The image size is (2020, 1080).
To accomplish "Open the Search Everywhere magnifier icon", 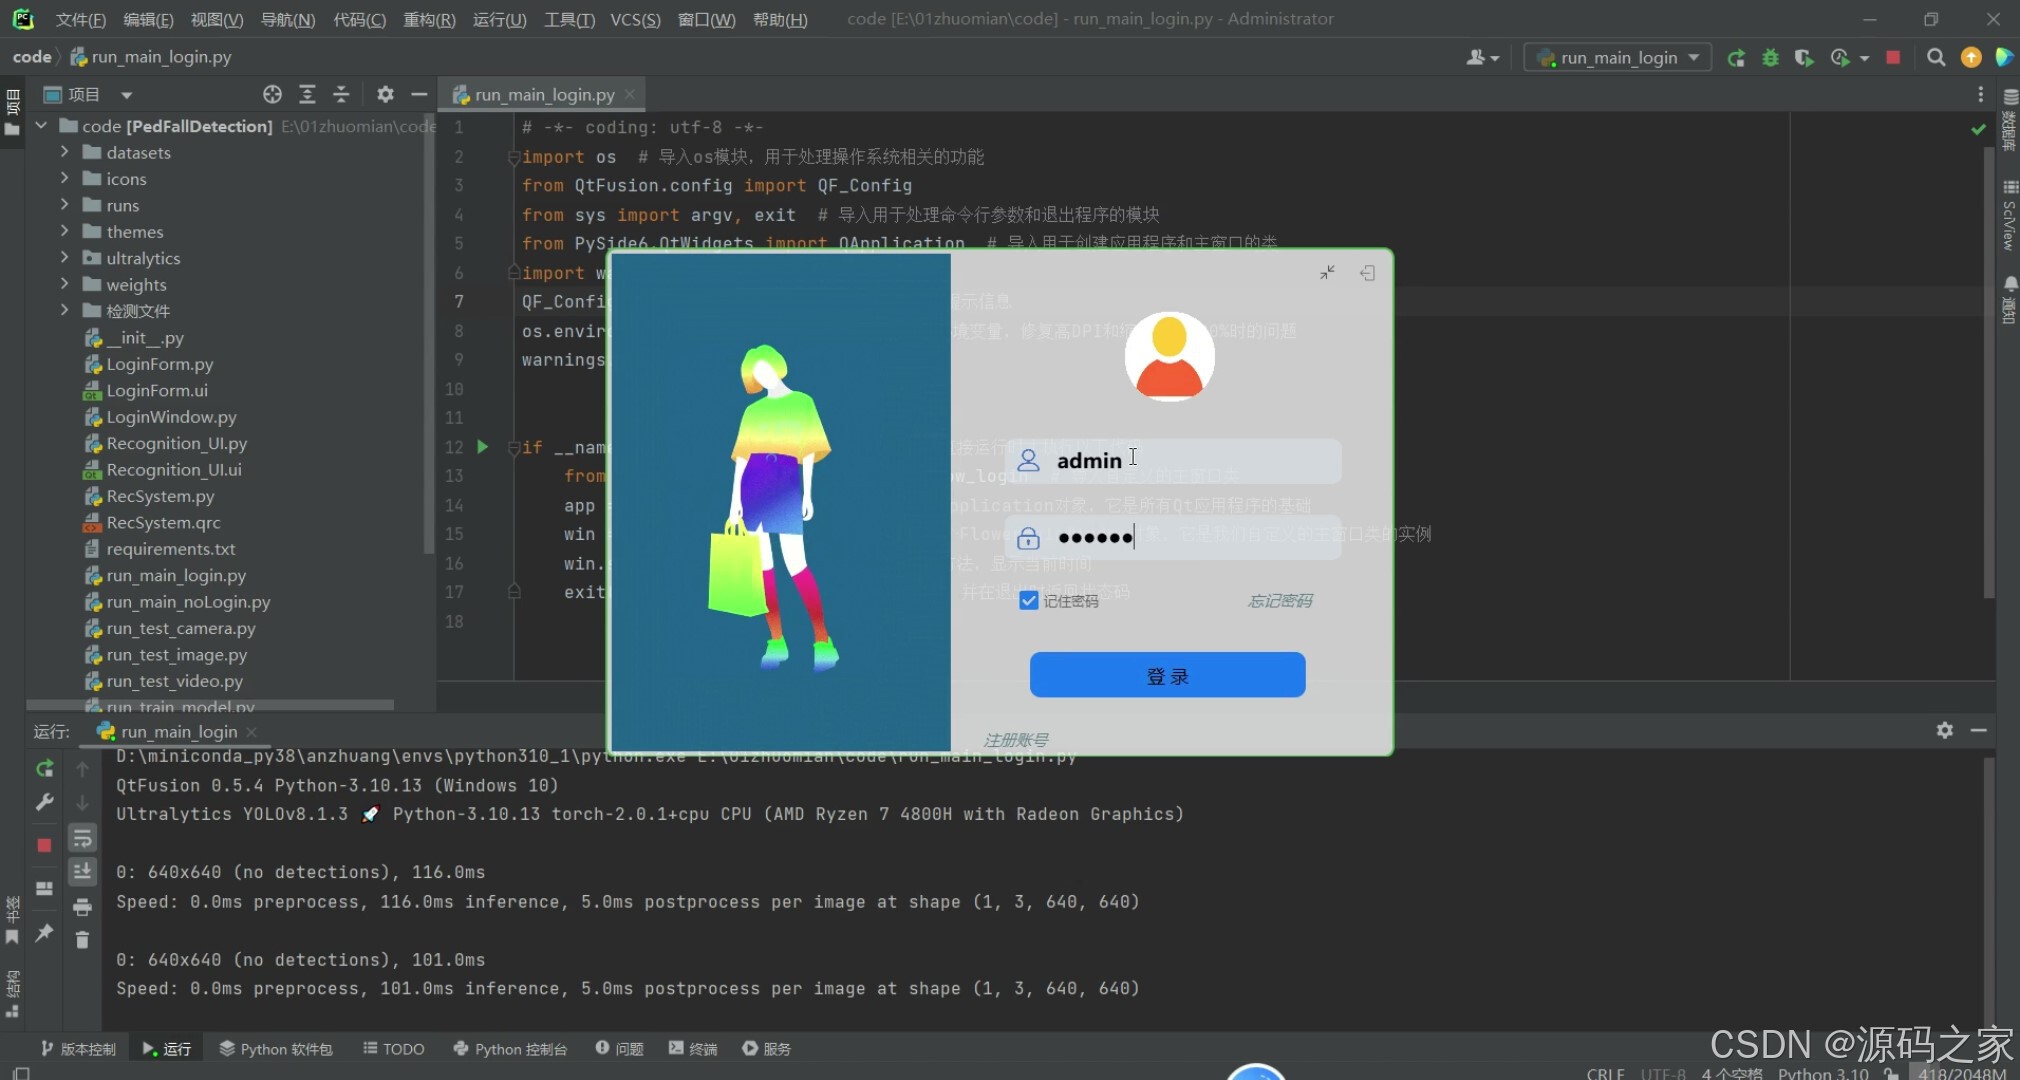I will click(x=1936, y=58).
